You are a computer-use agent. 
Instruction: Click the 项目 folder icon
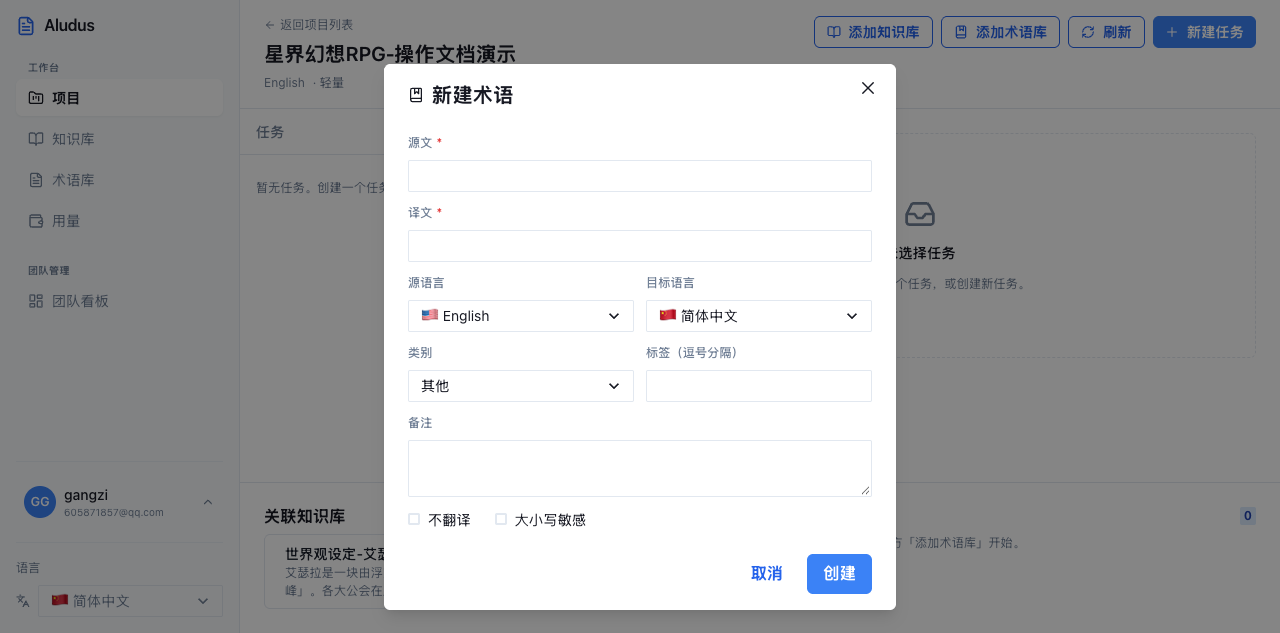point(36,98)
